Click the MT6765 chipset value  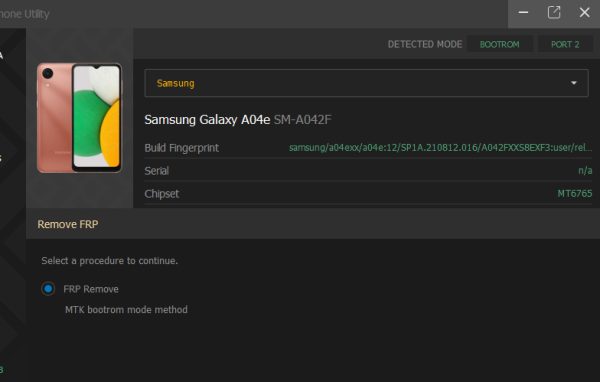pos(575,193)
